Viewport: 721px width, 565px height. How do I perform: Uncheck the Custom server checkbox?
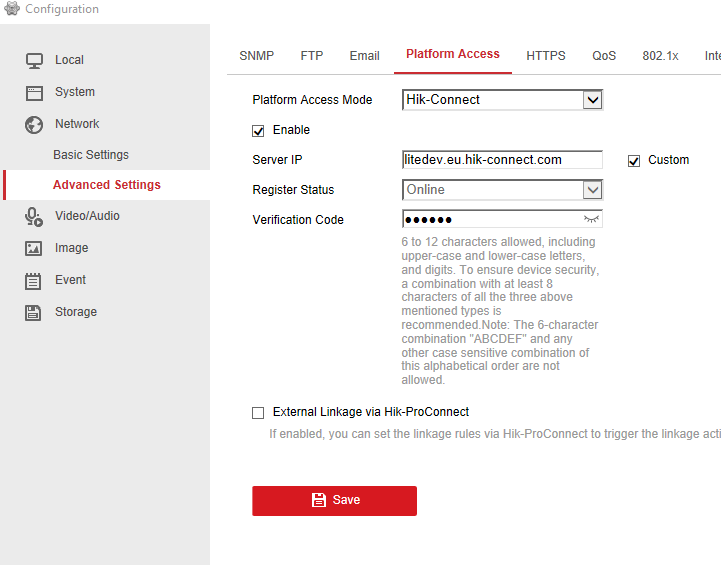(x=634, y=160)
